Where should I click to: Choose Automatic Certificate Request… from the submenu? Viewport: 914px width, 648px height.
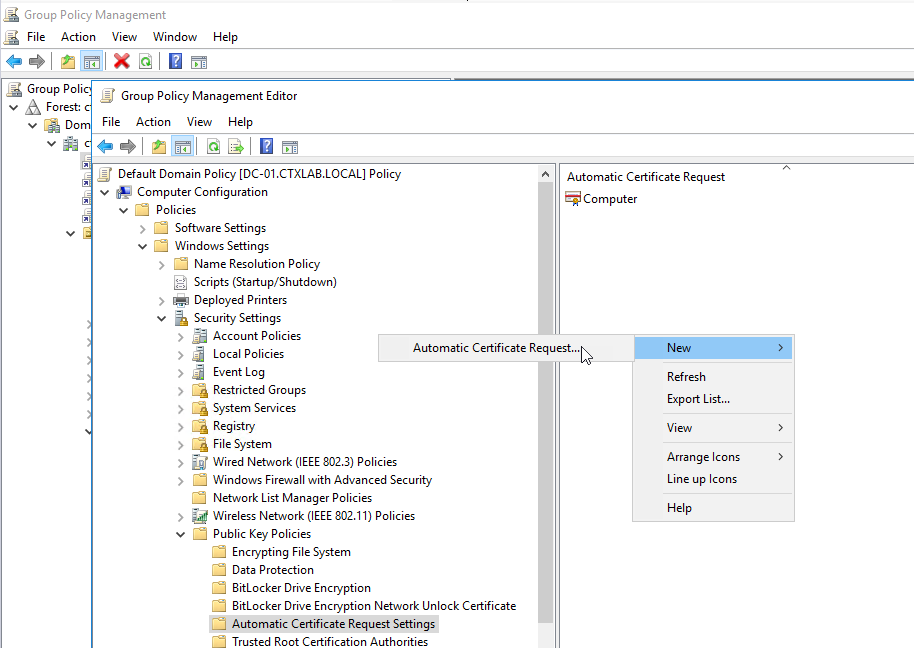pyautogui.click(x=496, y=348)
